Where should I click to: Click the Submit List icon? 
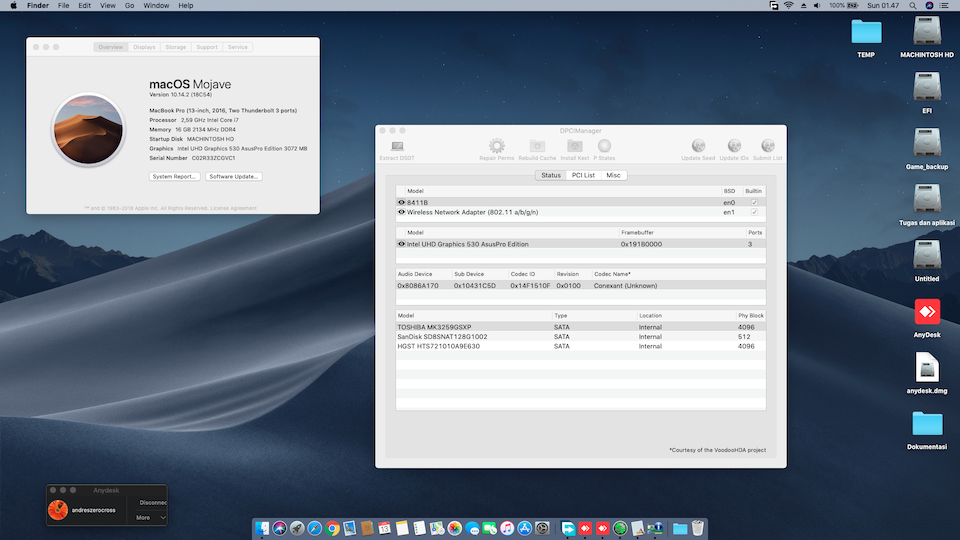pos(767,147)
